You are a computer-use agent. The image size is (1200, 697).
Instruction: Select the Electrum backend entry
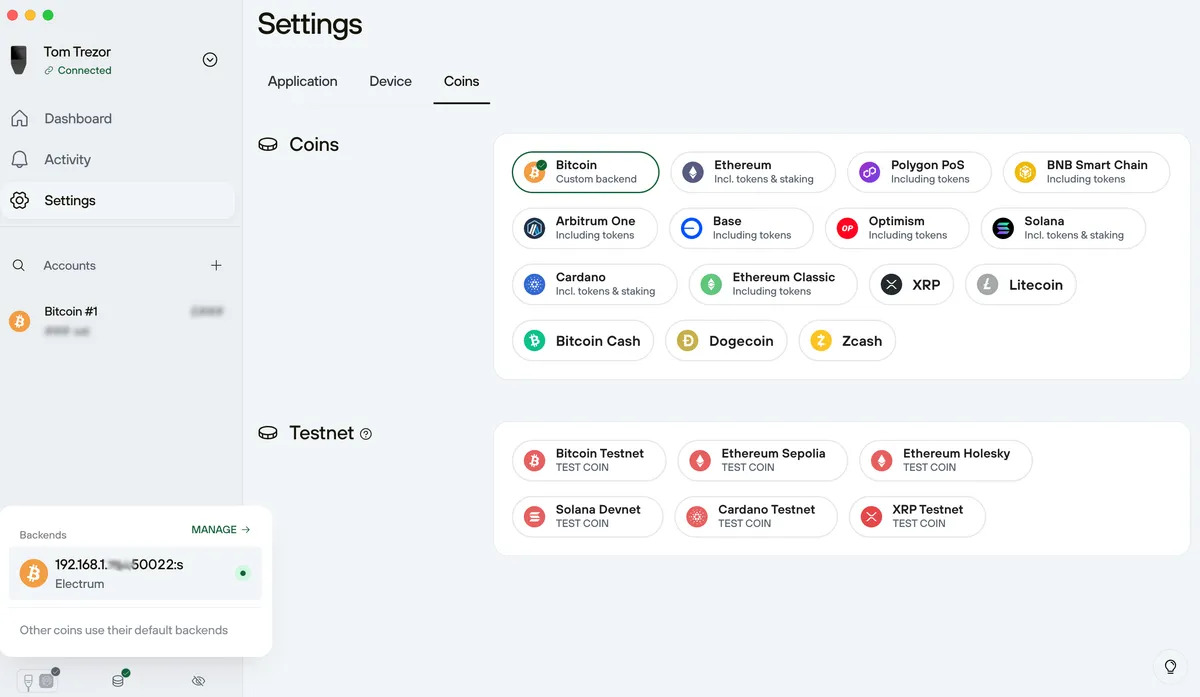[x=135, y=573]
